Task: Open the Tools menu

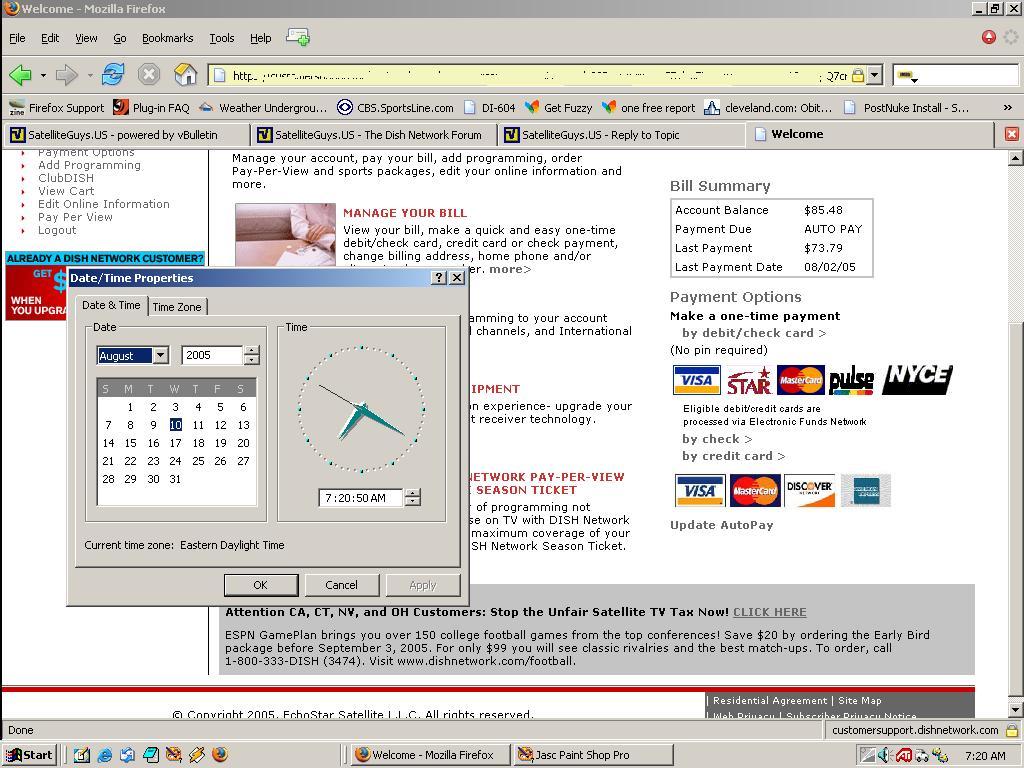Action: point(221,38)
